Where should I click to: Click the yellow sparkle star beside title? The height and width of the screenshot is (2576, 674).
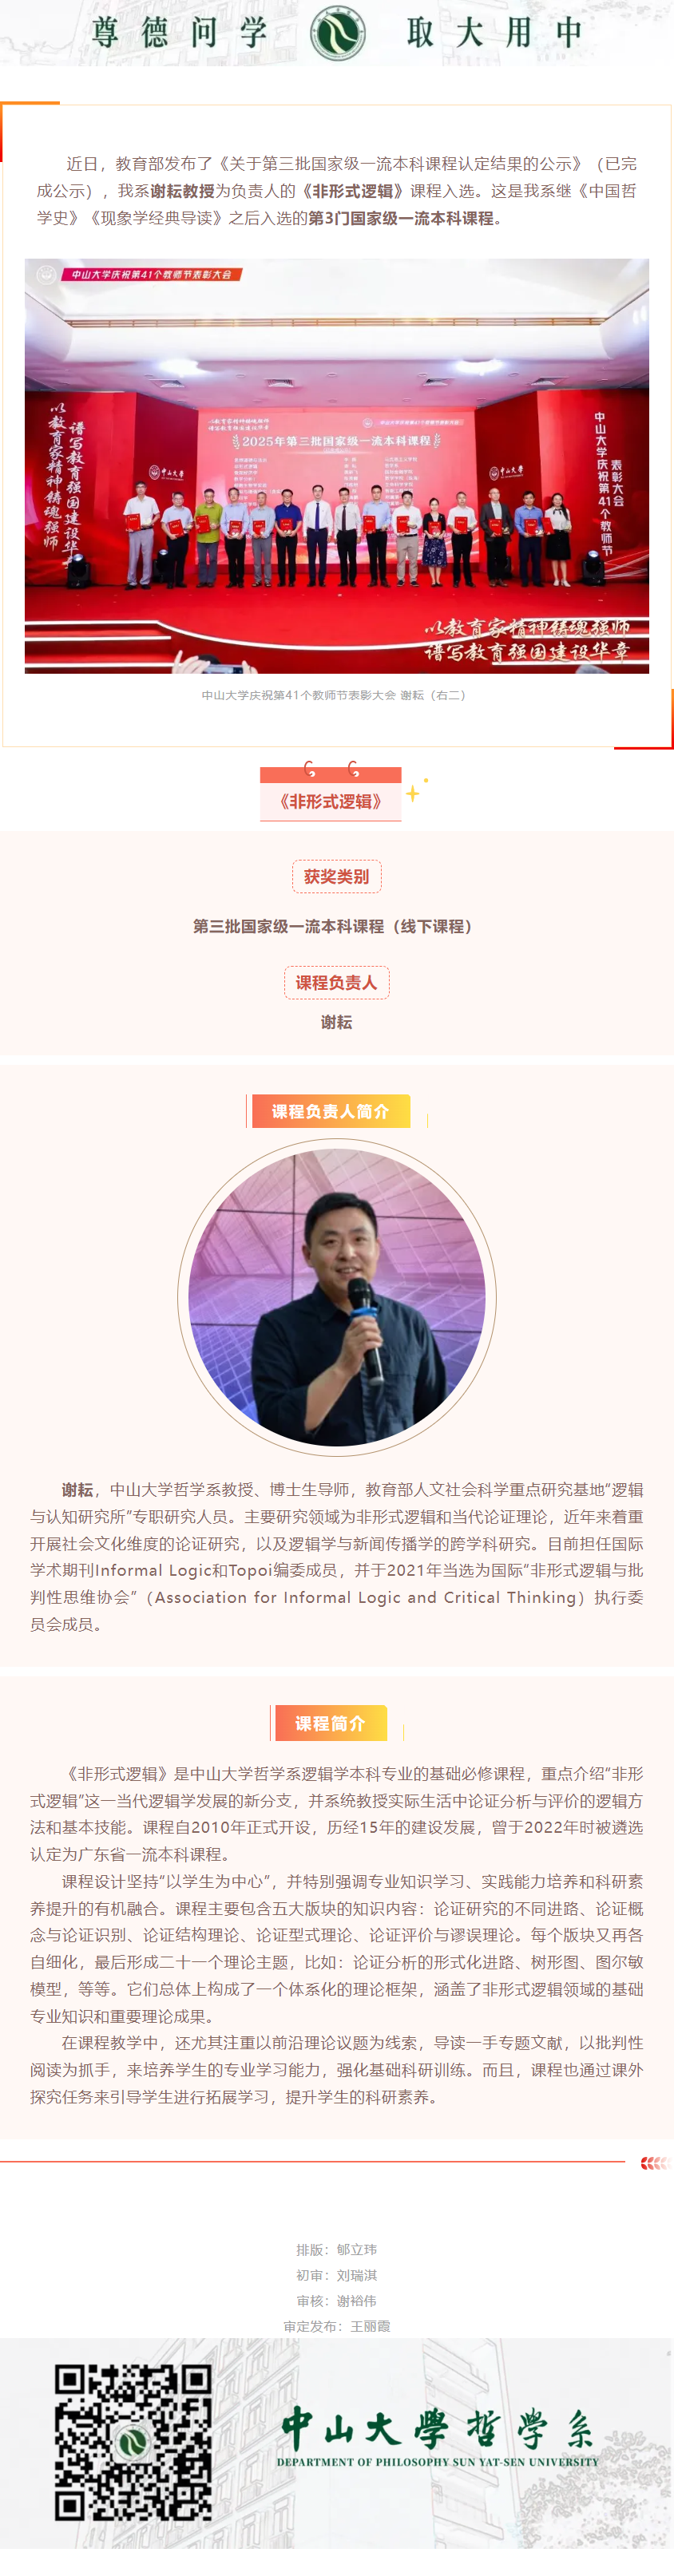point(414,792)
